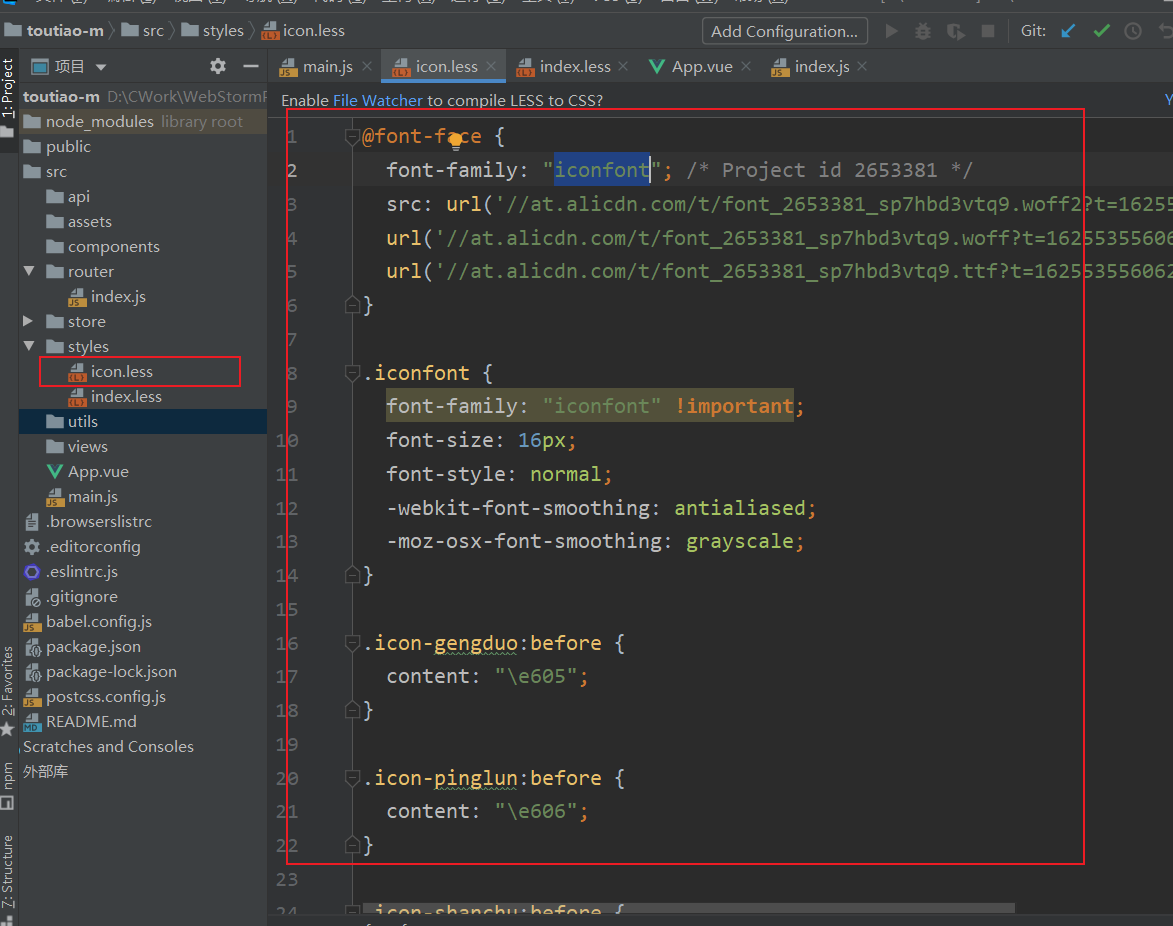Open the 1: Project side tab
This screenshot has width=1173, height=926.
click(x=7, y=88)
